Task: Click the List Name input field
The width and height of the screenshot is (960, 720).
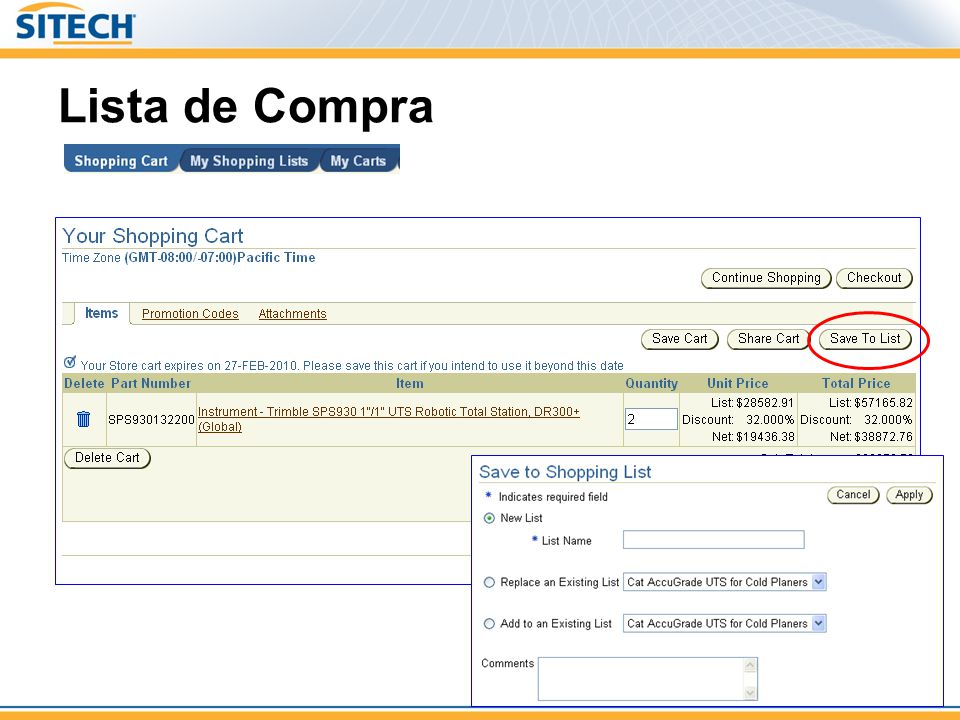Action: 713,539
